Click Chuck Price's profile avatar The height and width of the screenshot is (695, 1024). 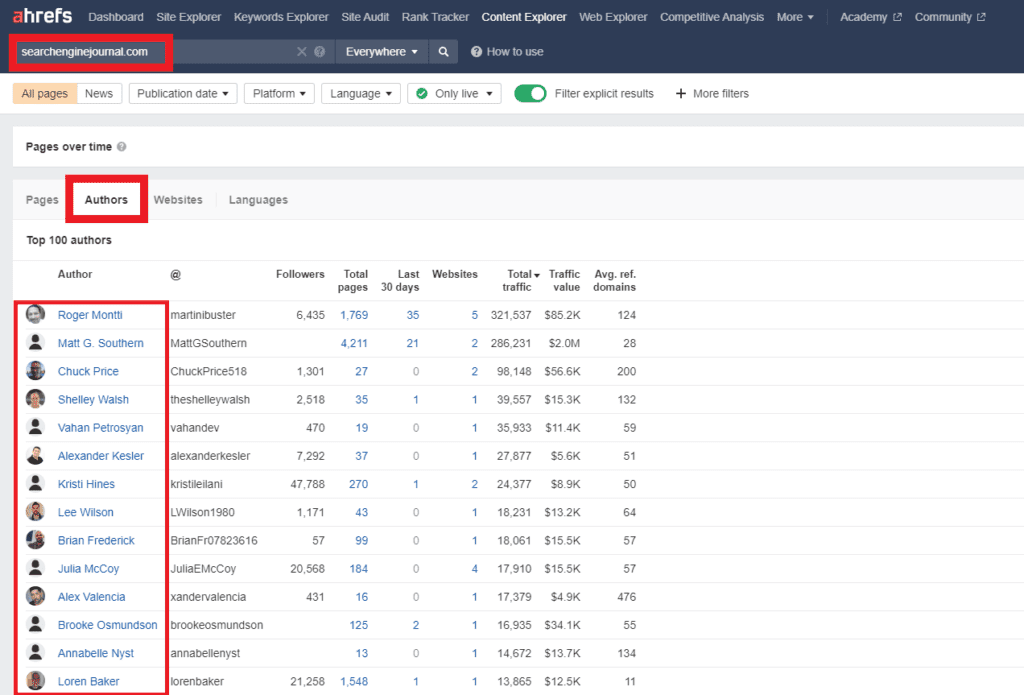click(35, 370)
